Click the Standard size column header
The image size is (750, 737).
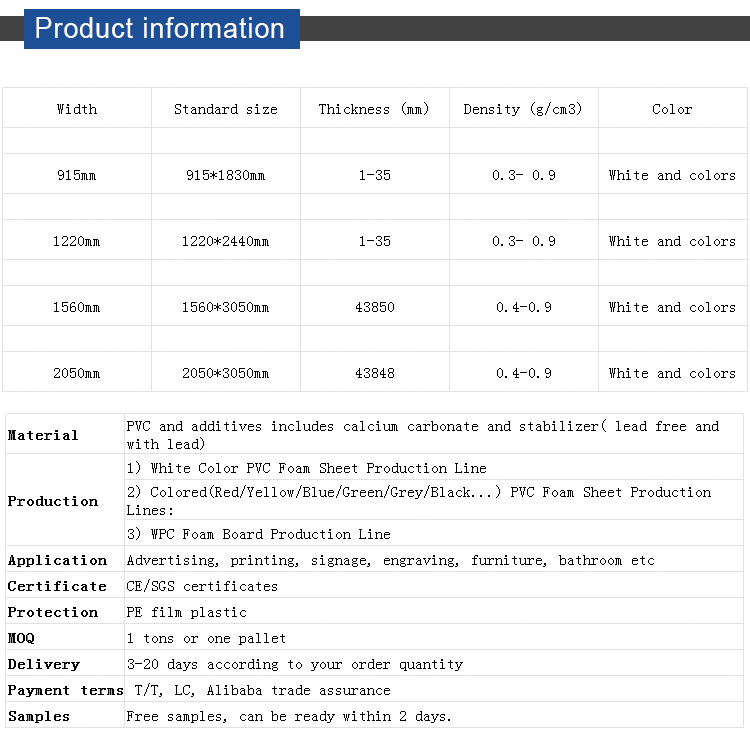pos(226,109)
